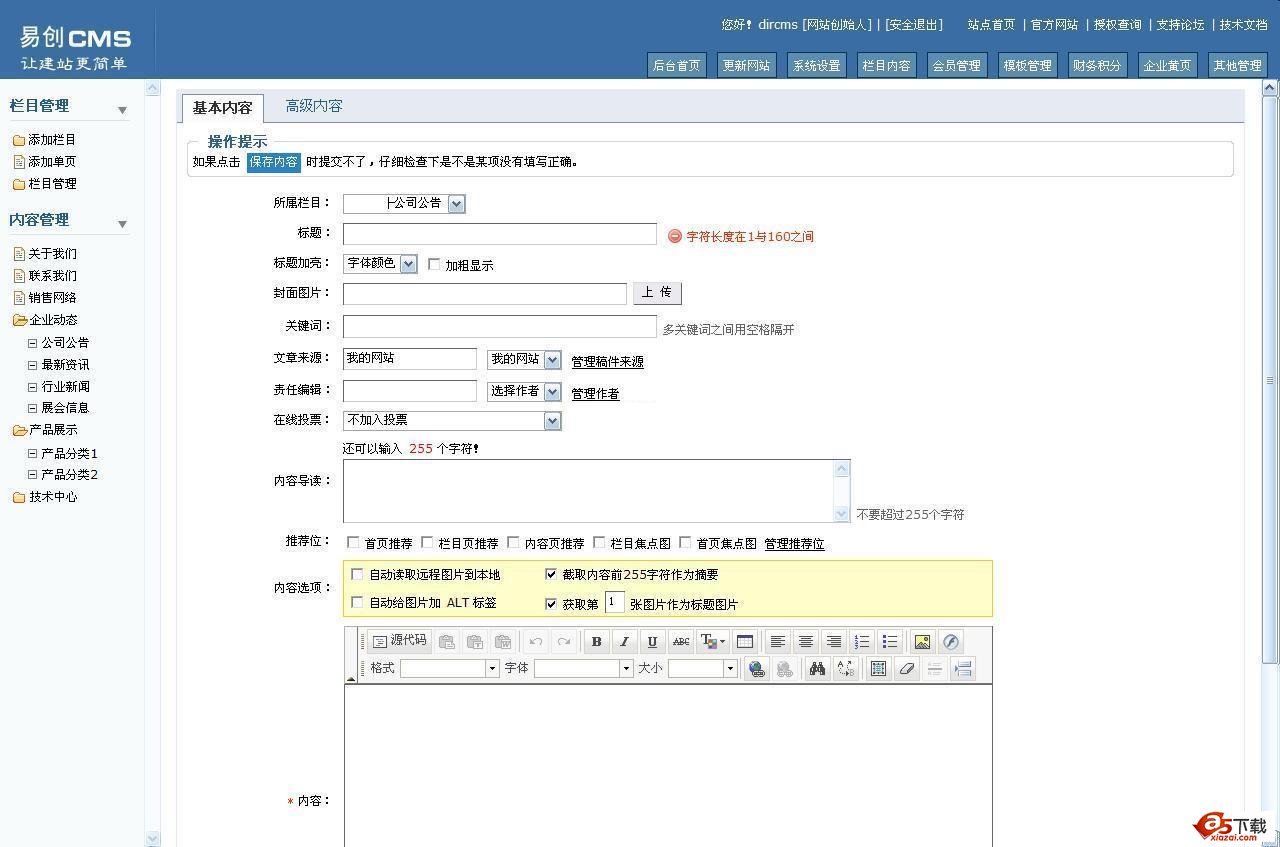
Task: Click the italic icon in editor
Action: pyautogui.click(x=624, y=642)
